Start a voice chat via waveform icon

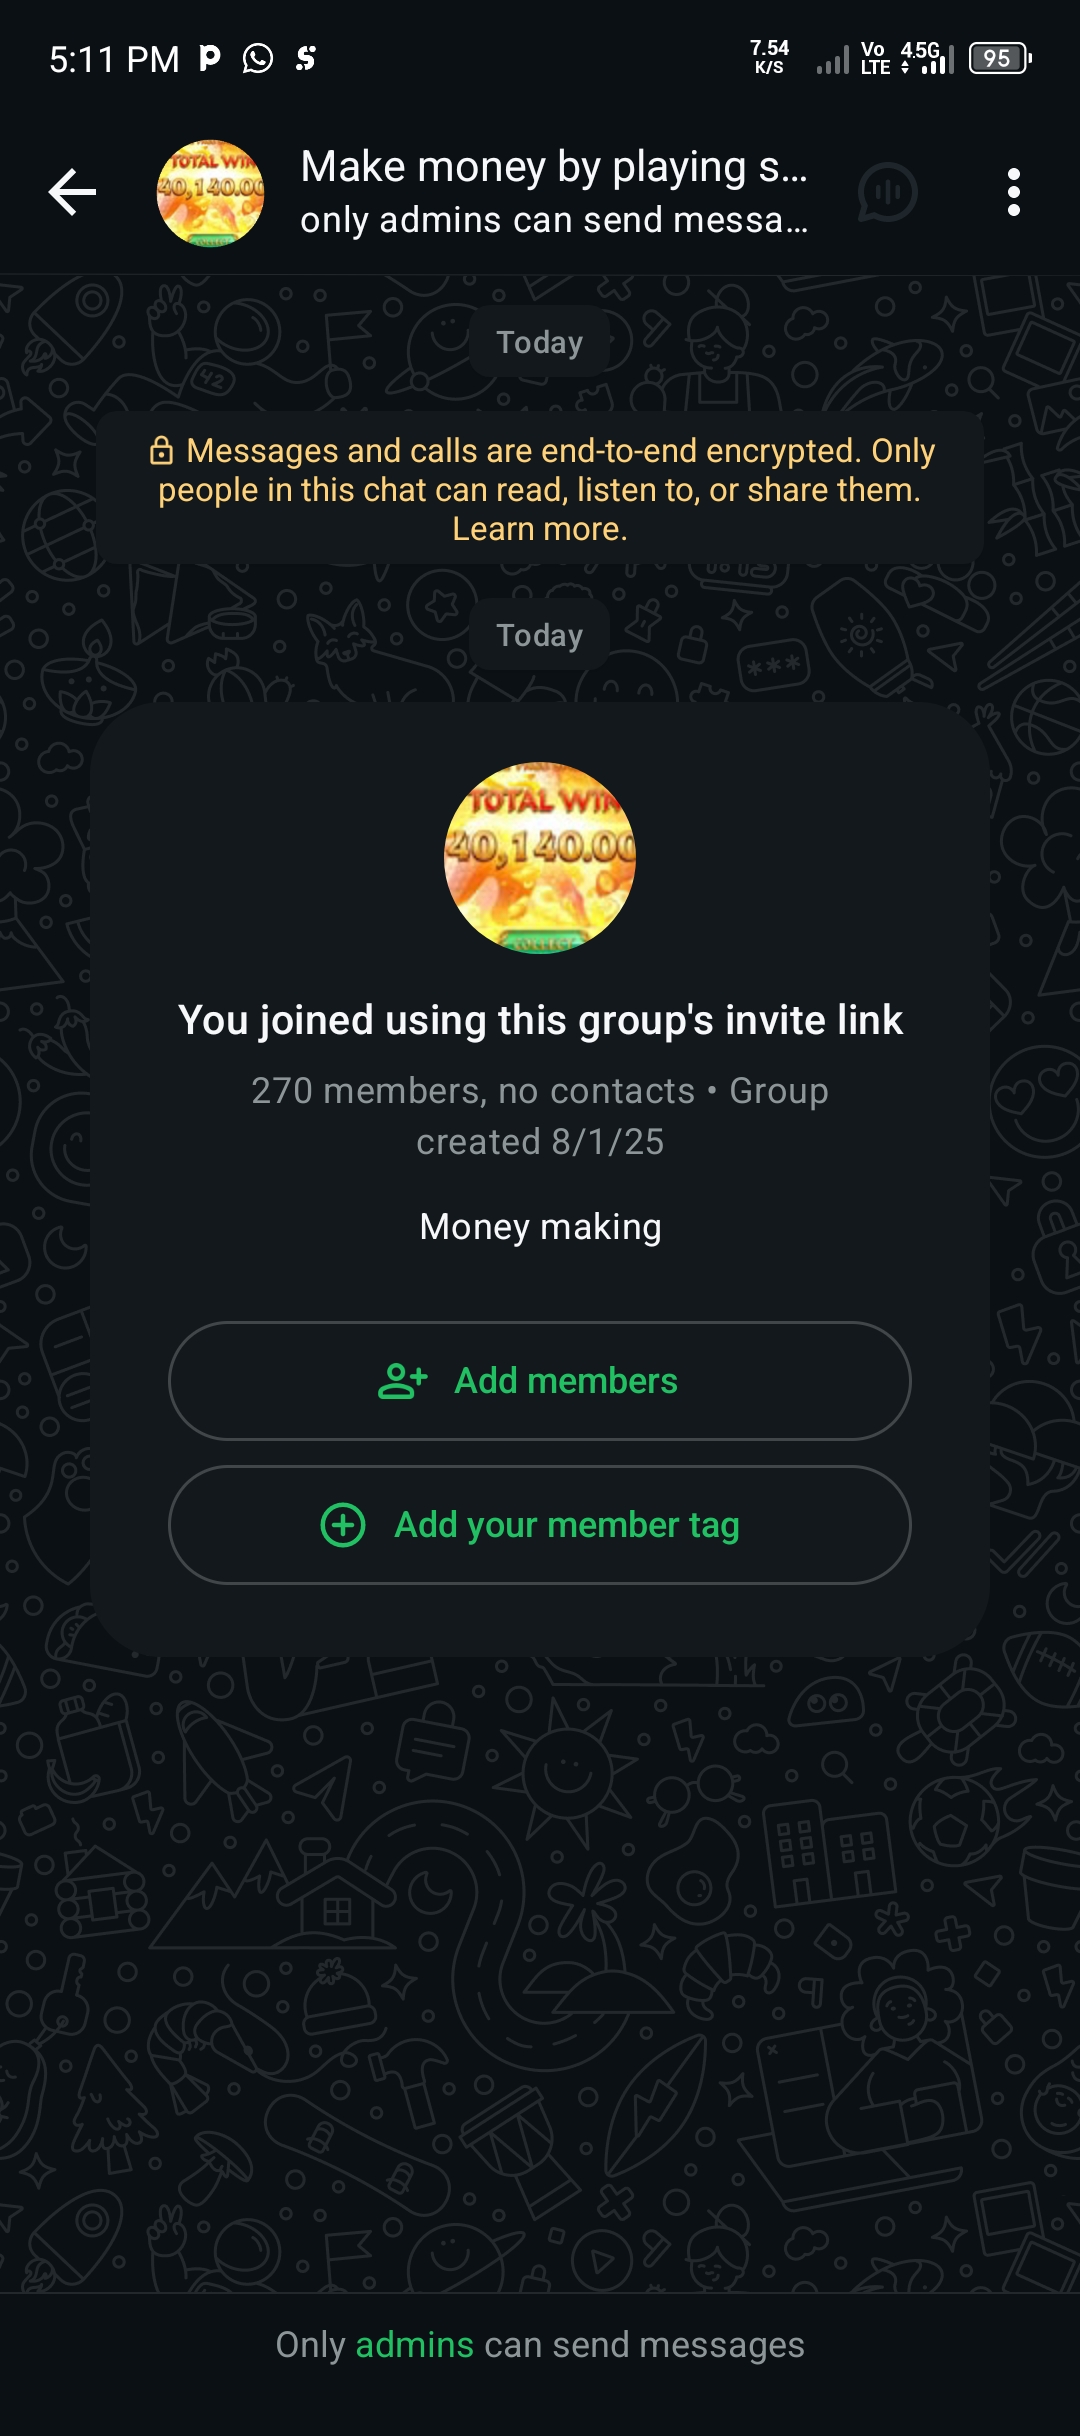pos(887,192)
